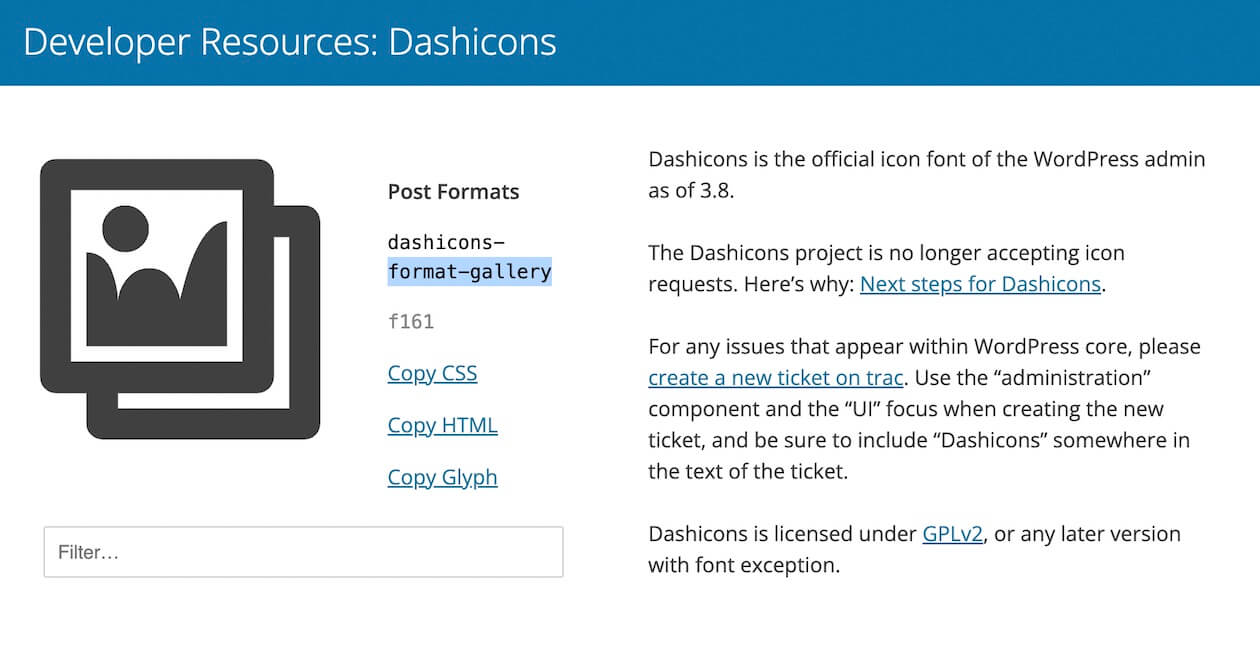Click the Developer Resources: Dashicons header title

(290, 42)
